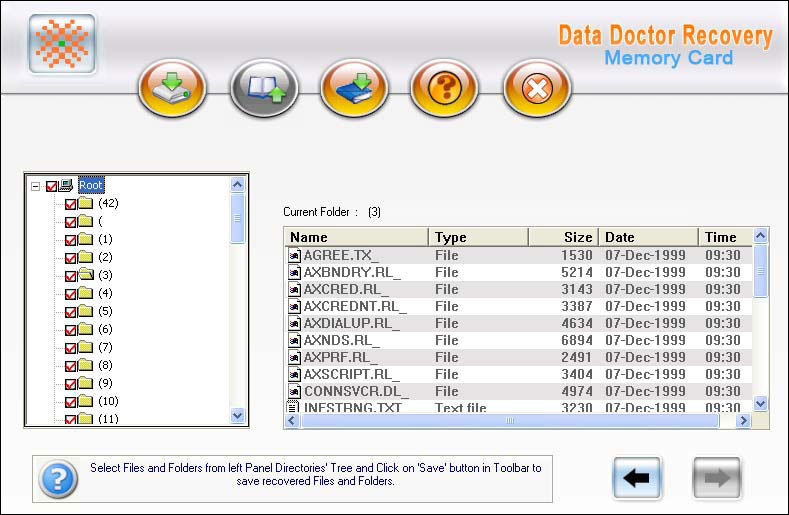Image resolution: width=789 pixels, height=515 pixels.
Task: Toggle the checkbox for folder (5)
Action: tap(70, 312)
